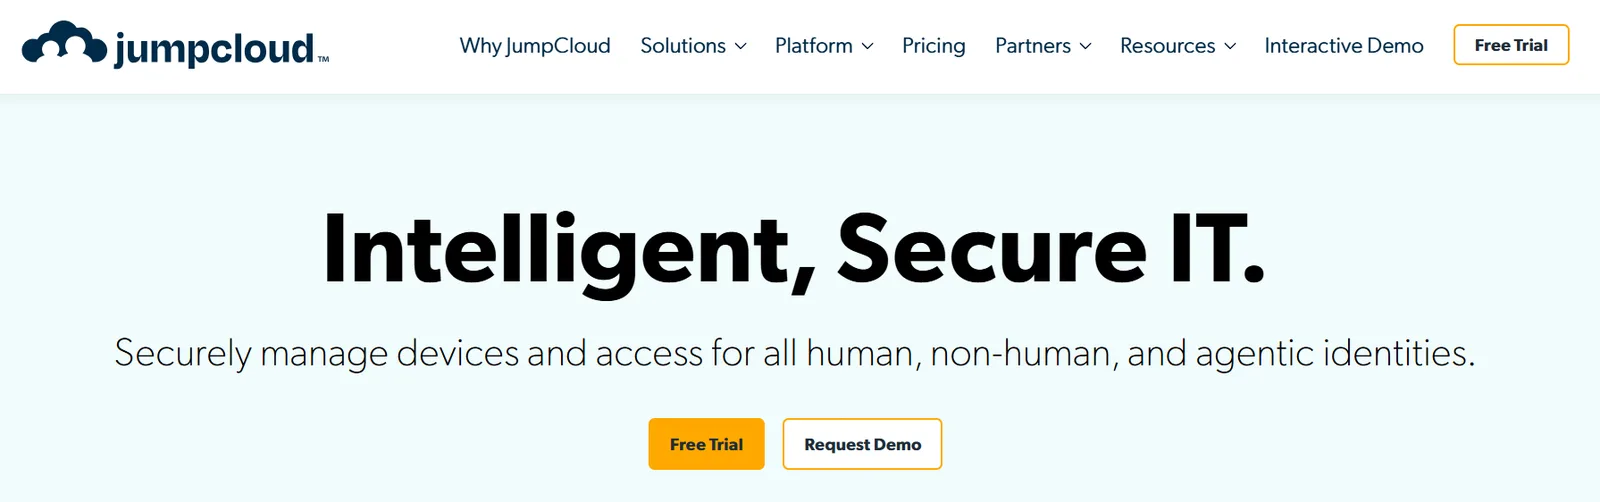Expand the chevron next to Solutions

coord(740,47)
